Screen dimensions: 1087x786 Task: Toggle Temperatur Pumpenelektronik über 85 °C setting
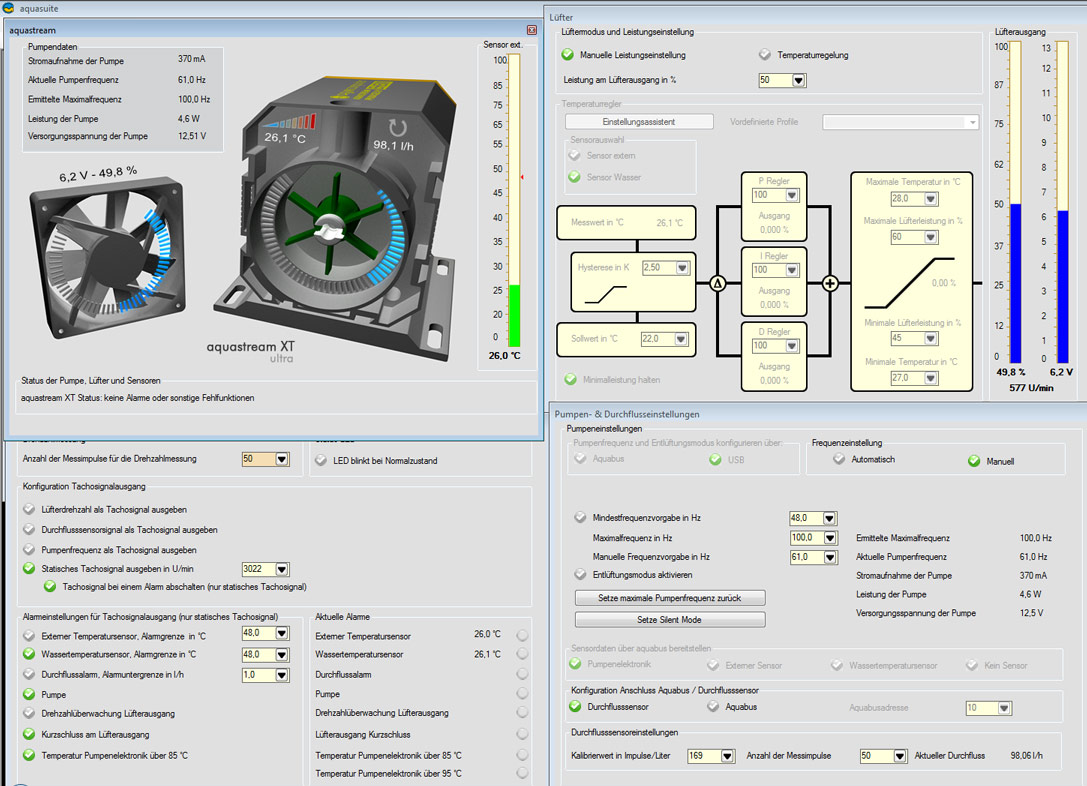28,755
